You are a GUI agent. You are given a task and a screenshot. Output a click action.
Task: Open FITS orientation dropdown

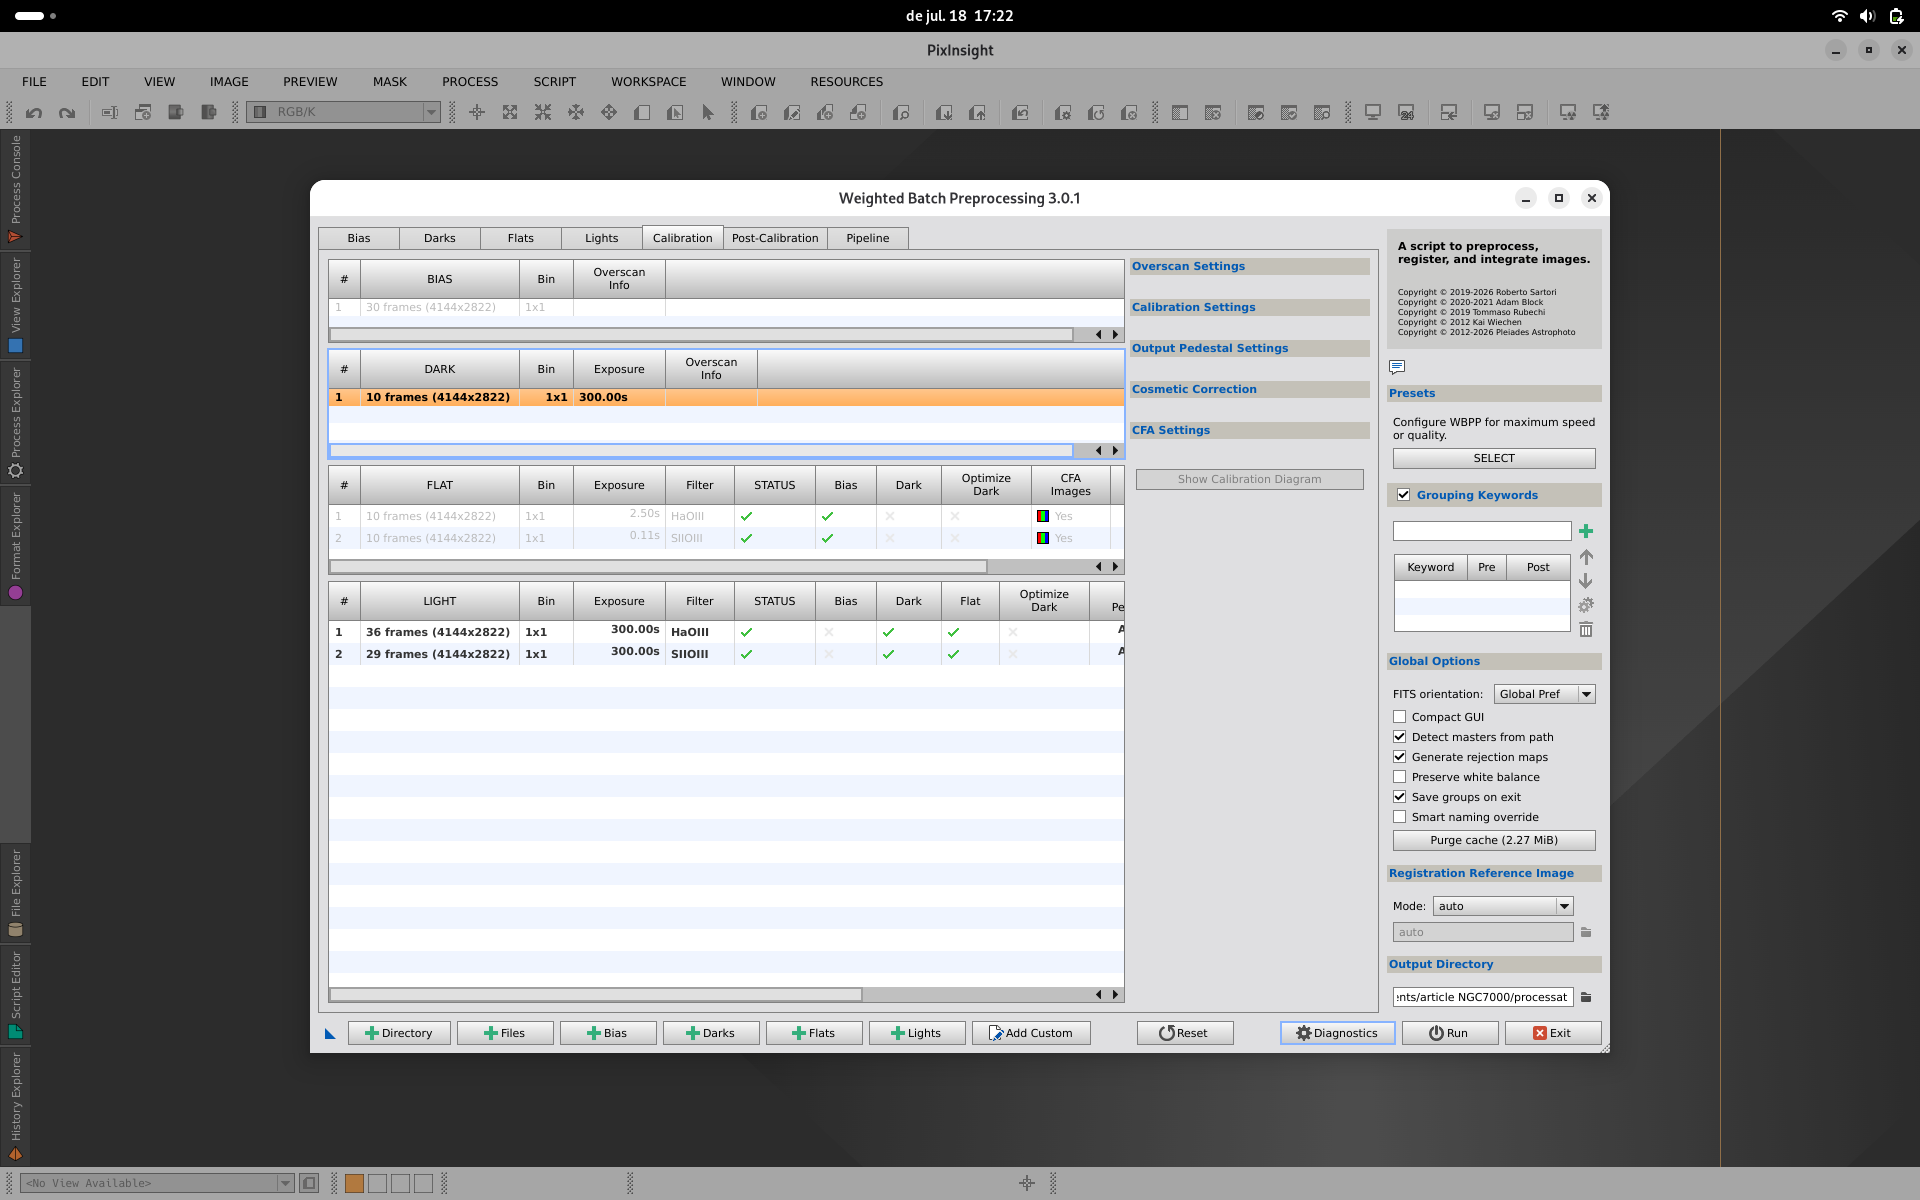point(1544,694)
